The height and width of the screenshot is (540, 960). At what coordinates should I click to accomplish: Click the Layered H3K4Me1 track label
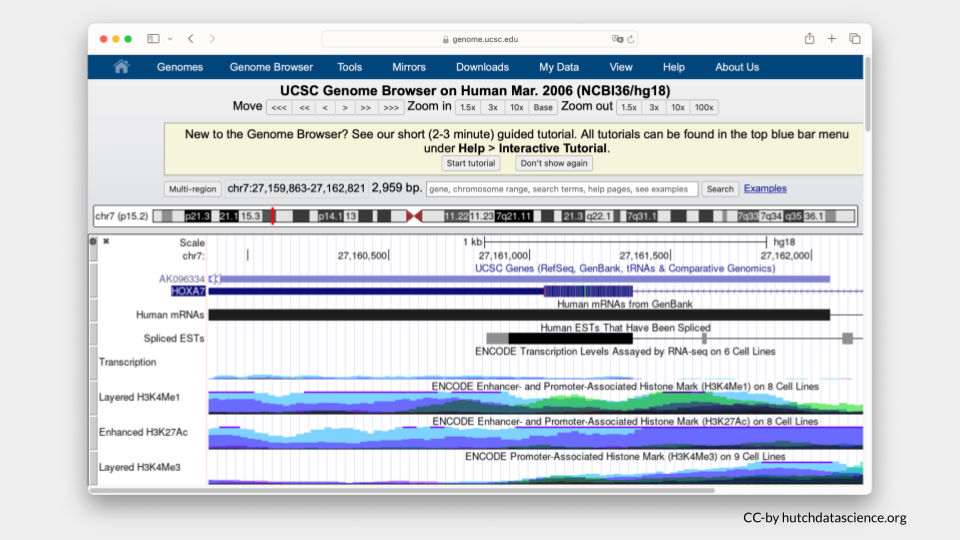click(x=140, y=397)
